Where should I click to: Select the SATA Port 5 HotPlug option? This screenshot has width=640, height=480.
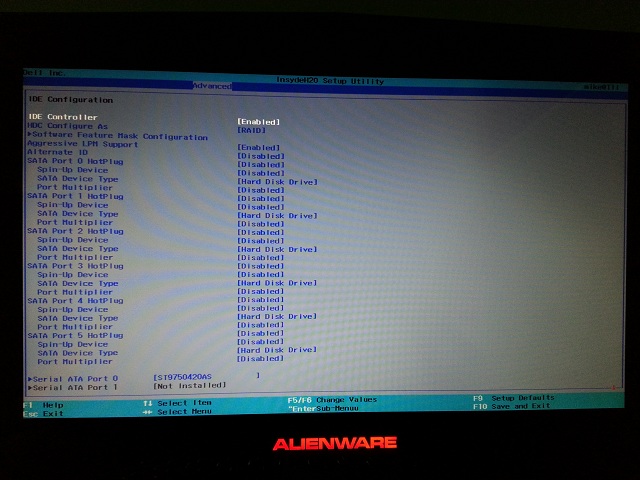75,335
